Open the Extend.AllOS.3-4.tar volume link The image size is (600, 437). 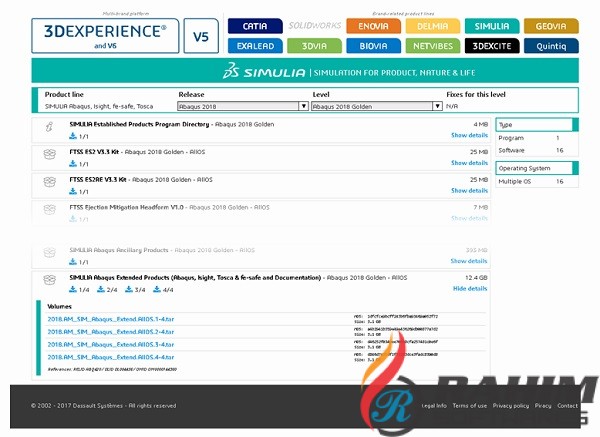tap(111, 344)
